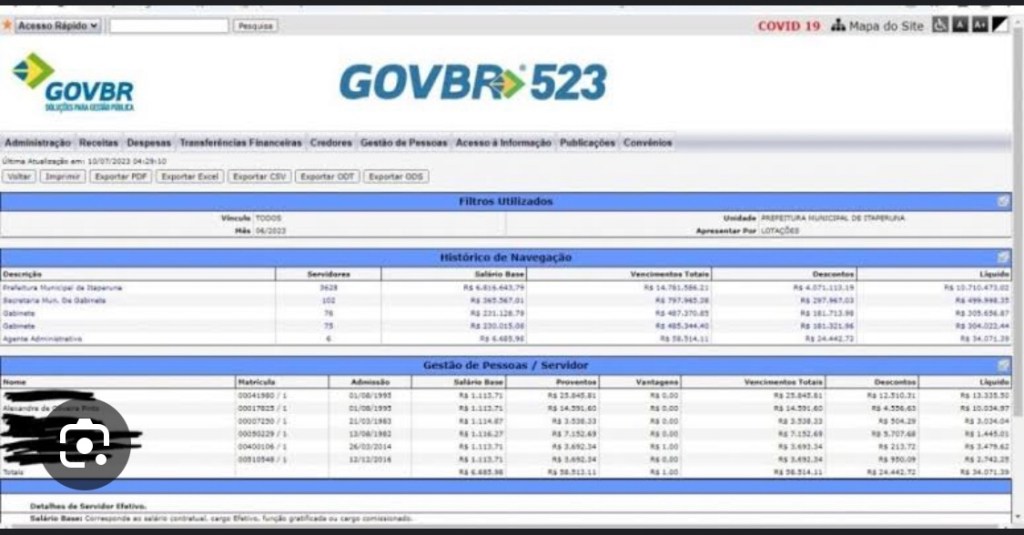The height and width of the screenshot is (535, 1024).
Task: Click the search text input field
Action: click(x=168, y=26)
